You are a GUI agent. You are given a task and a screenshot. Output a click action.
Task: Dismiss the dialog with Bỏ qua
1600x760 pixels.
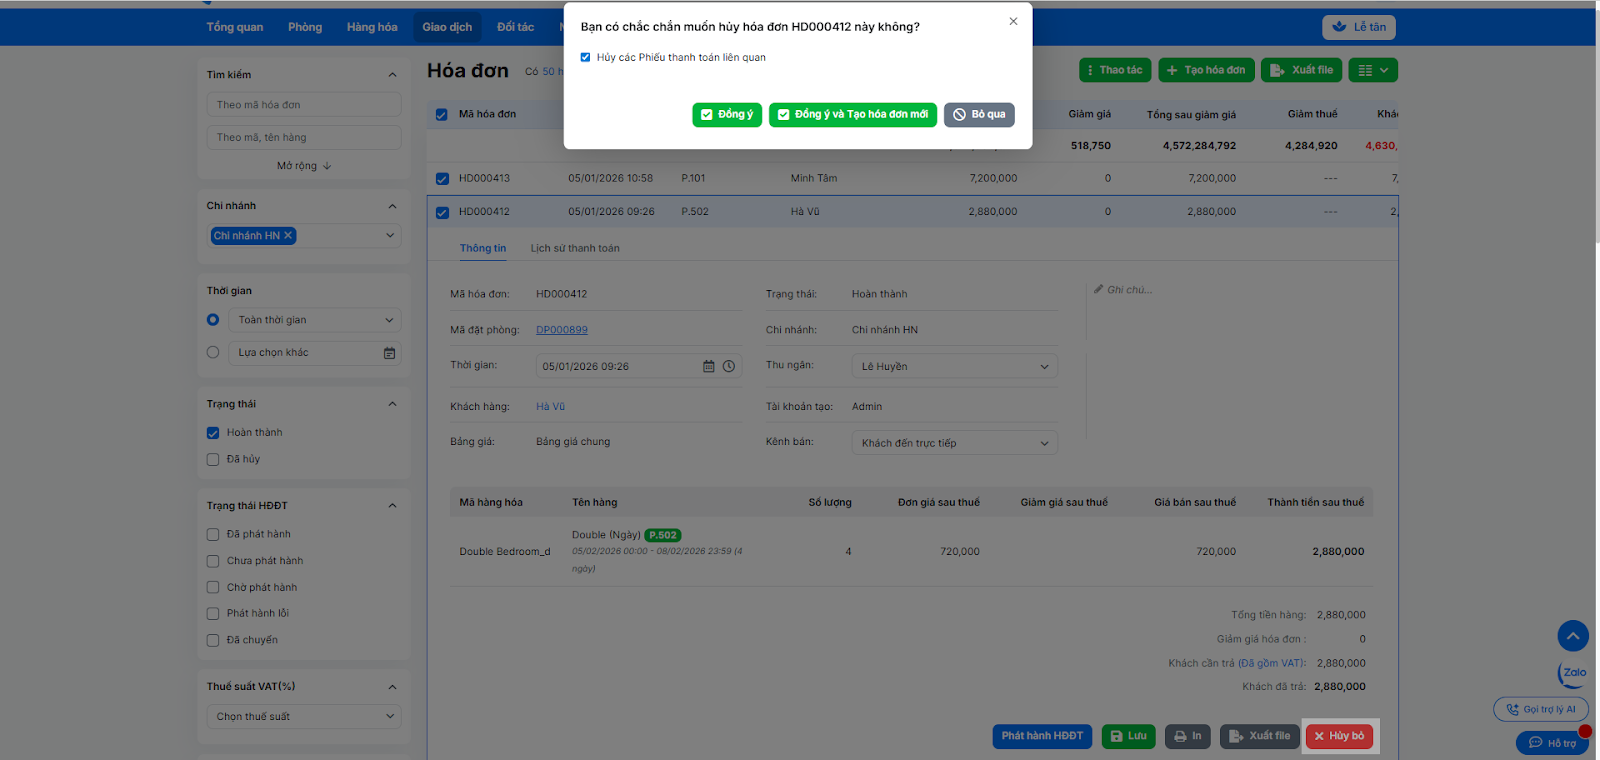[979, 115]
